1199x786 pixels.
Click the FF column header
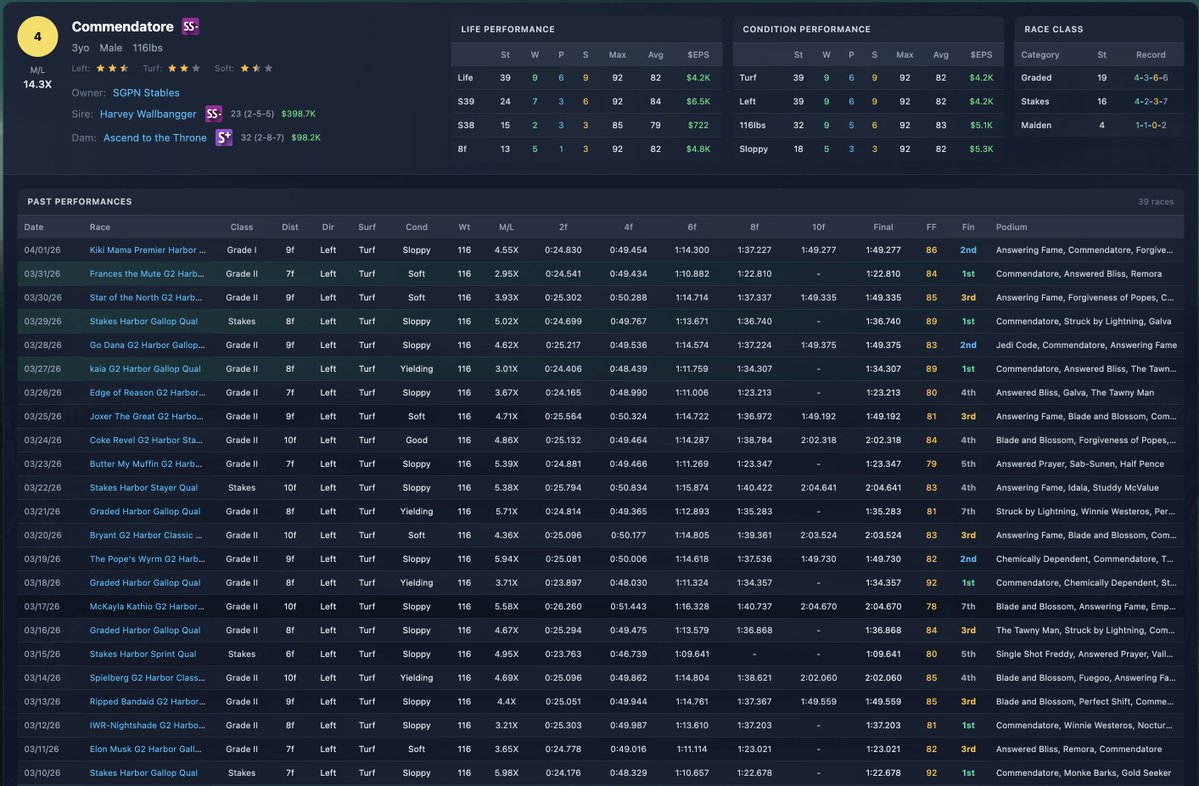(x=931, y=227)
